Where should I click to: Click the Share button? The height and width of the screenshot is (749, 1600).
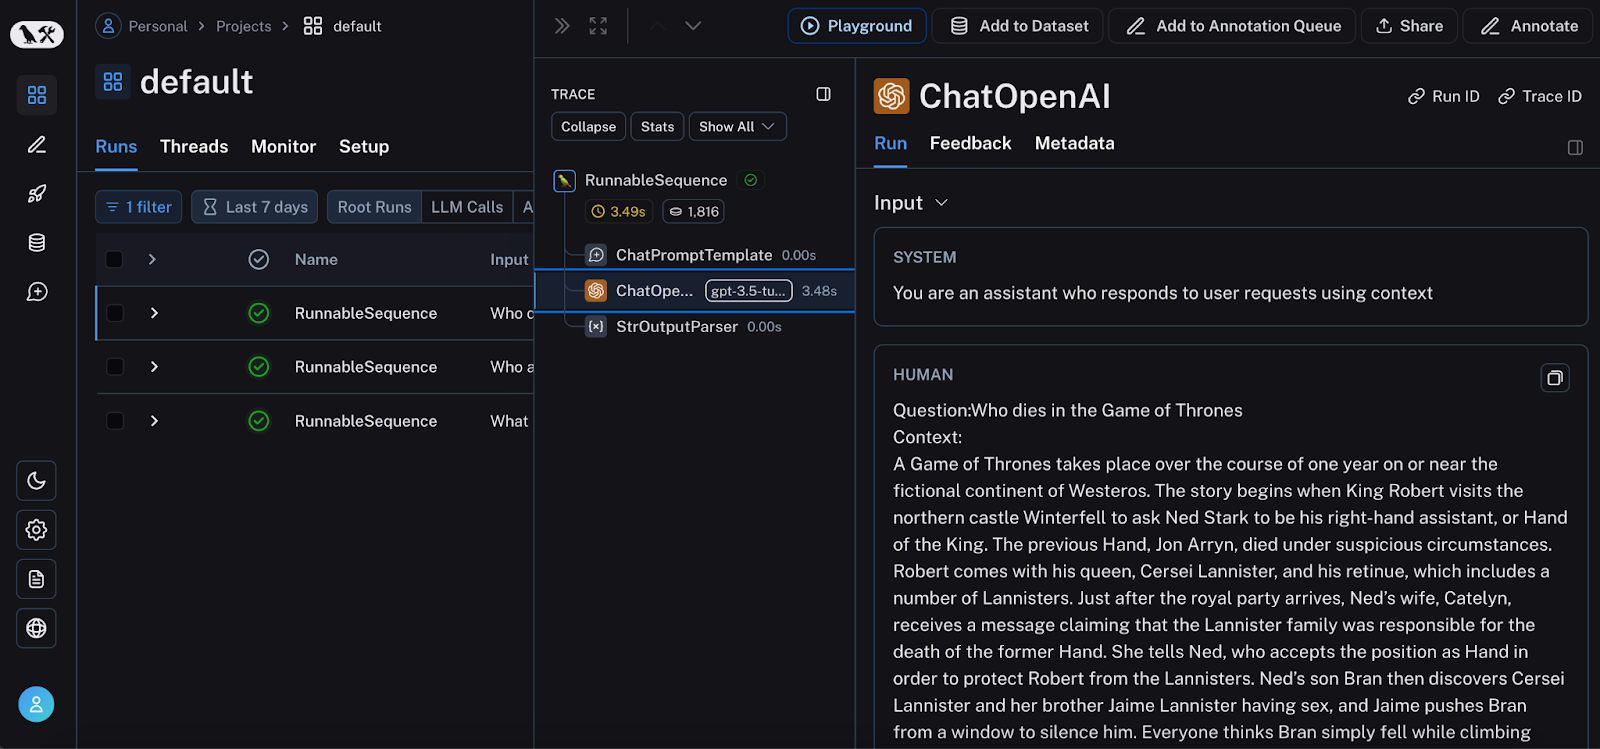coord(1410,26)
